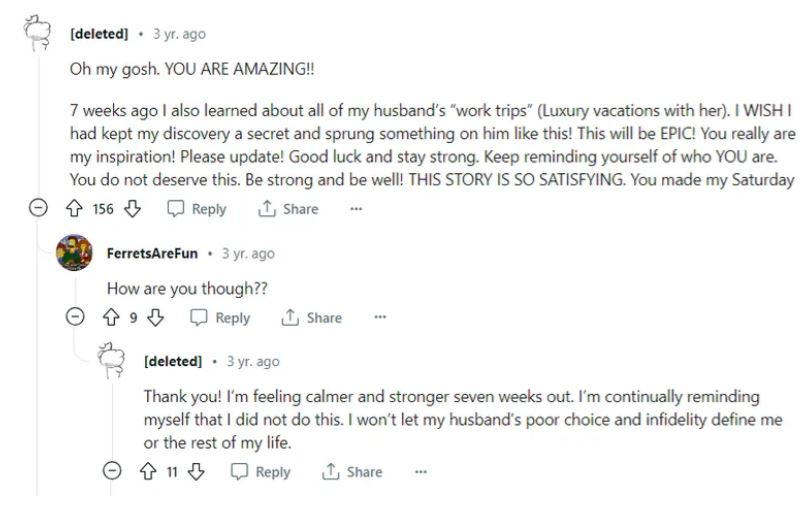Reply to the 156-point comment
804x511 pixels.
[197, 209]
